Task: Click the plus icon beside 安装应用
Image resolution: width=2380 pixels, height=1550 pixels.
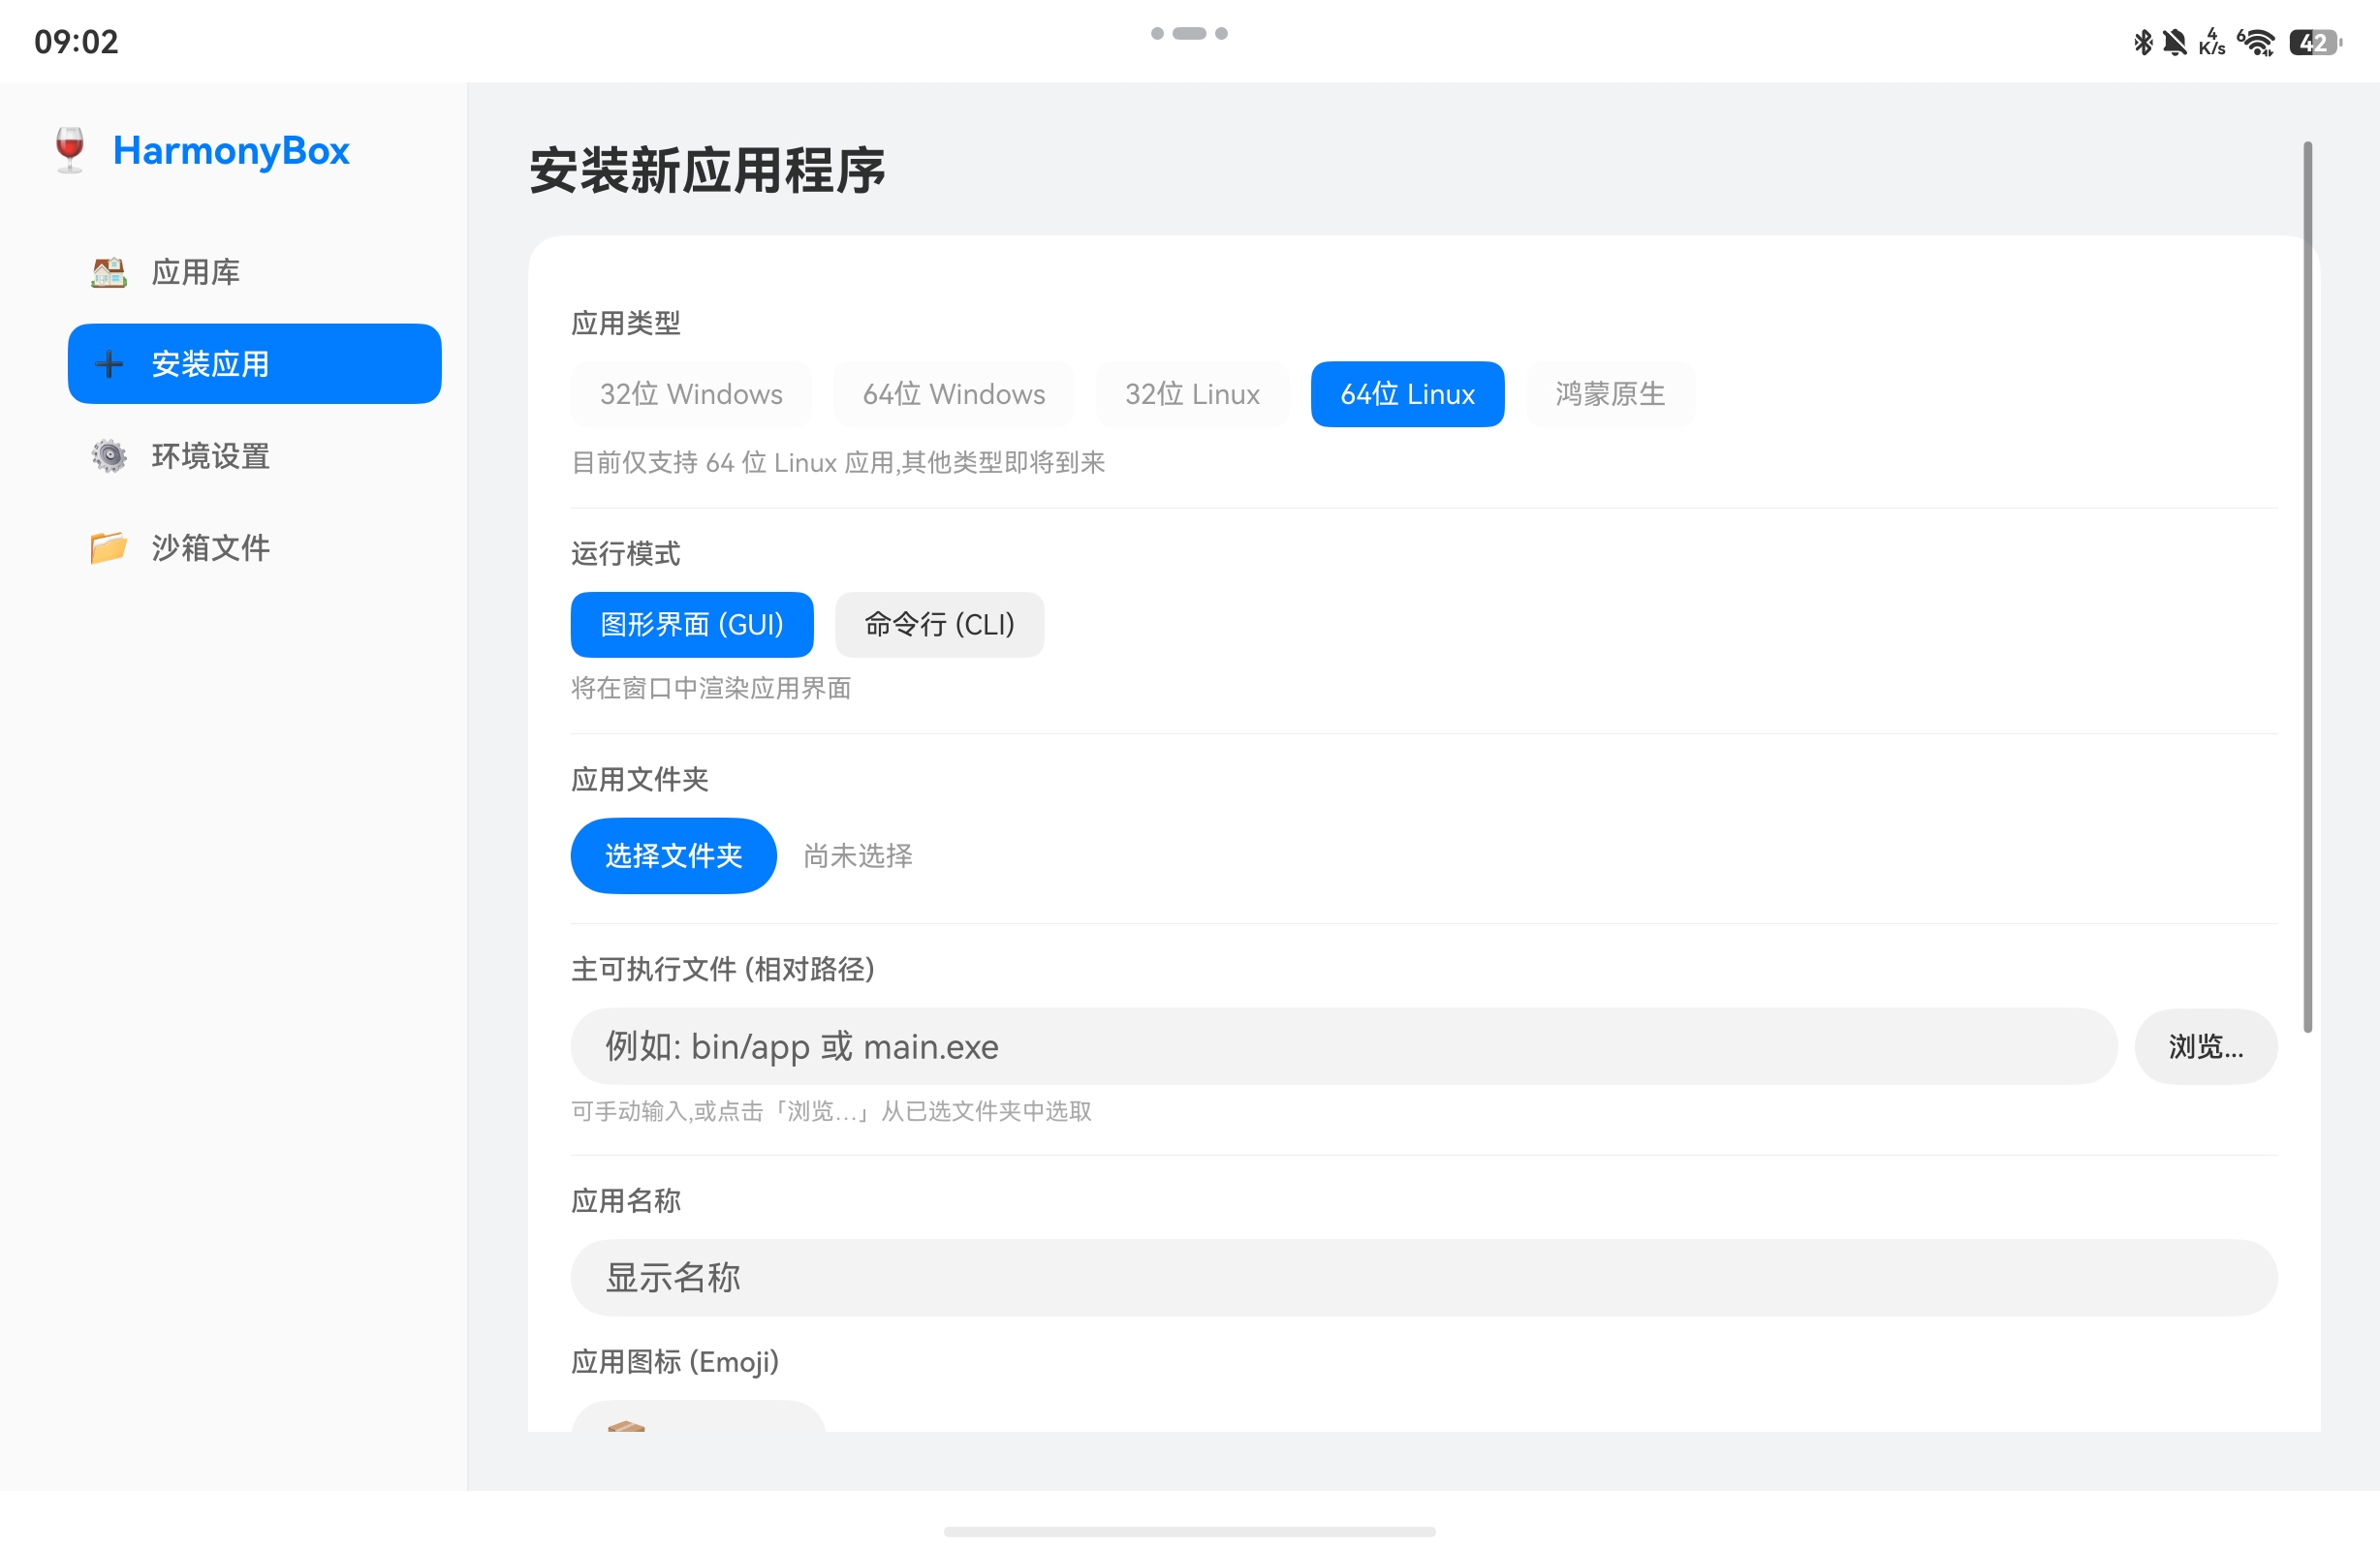Action: 109,364
